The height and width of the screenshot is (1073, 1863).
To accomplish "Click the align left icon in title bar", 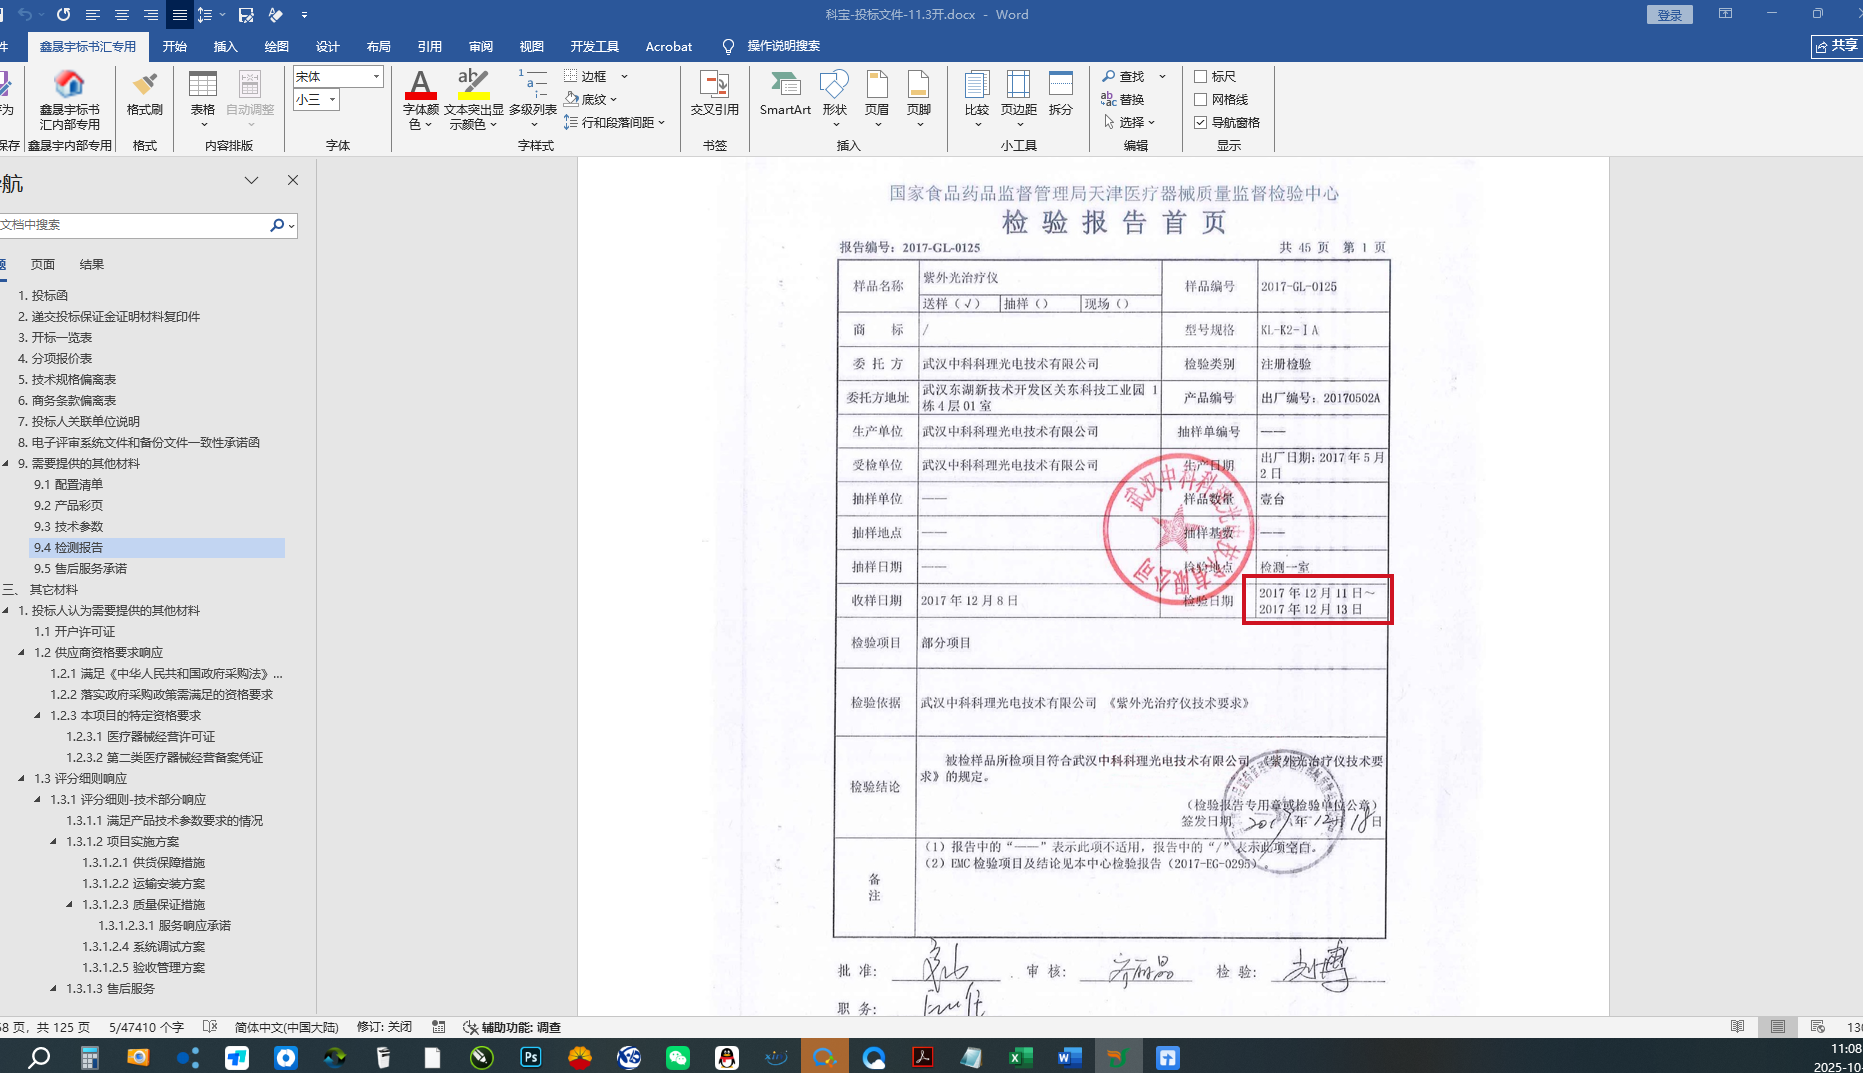I will point(93,15).
